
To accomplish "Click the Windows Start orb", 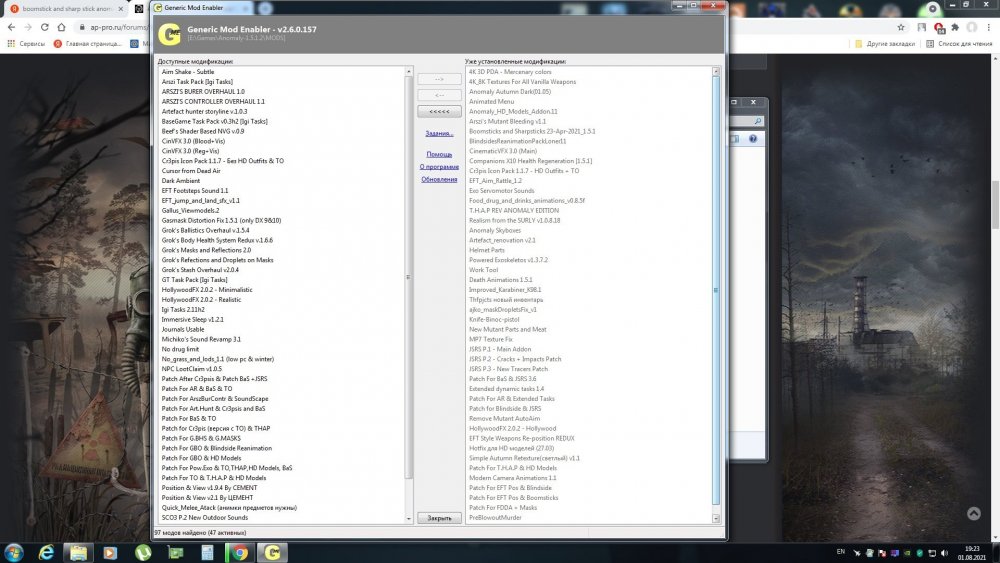I will (14, 552).
